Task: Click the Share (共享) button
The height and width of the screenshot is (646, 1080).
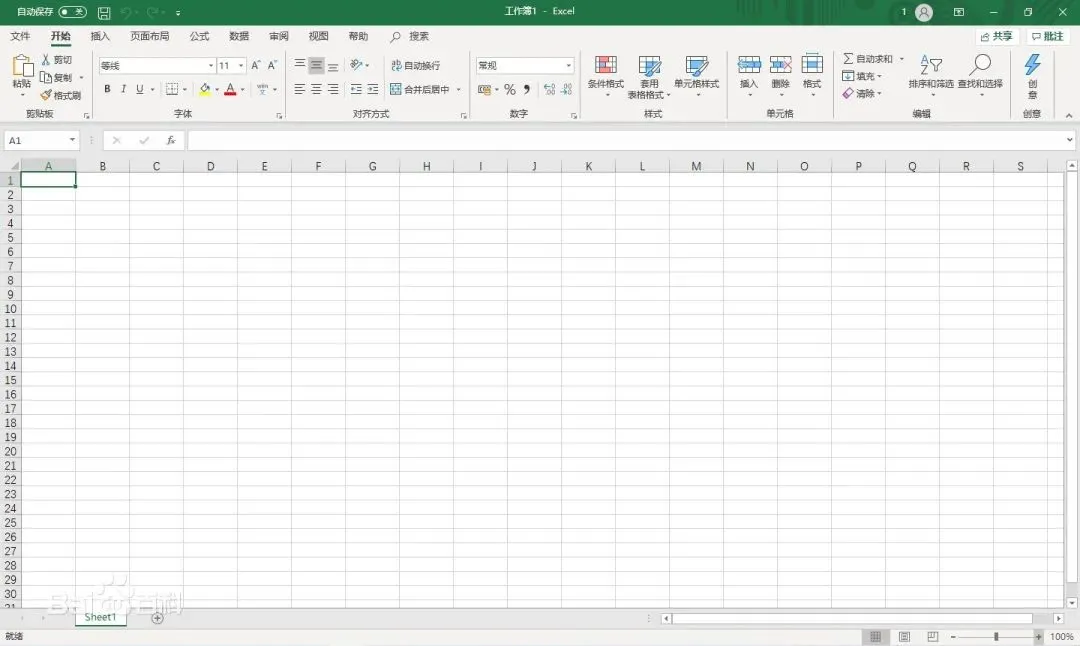Action: pyautogui.click(x=997, y=36)
